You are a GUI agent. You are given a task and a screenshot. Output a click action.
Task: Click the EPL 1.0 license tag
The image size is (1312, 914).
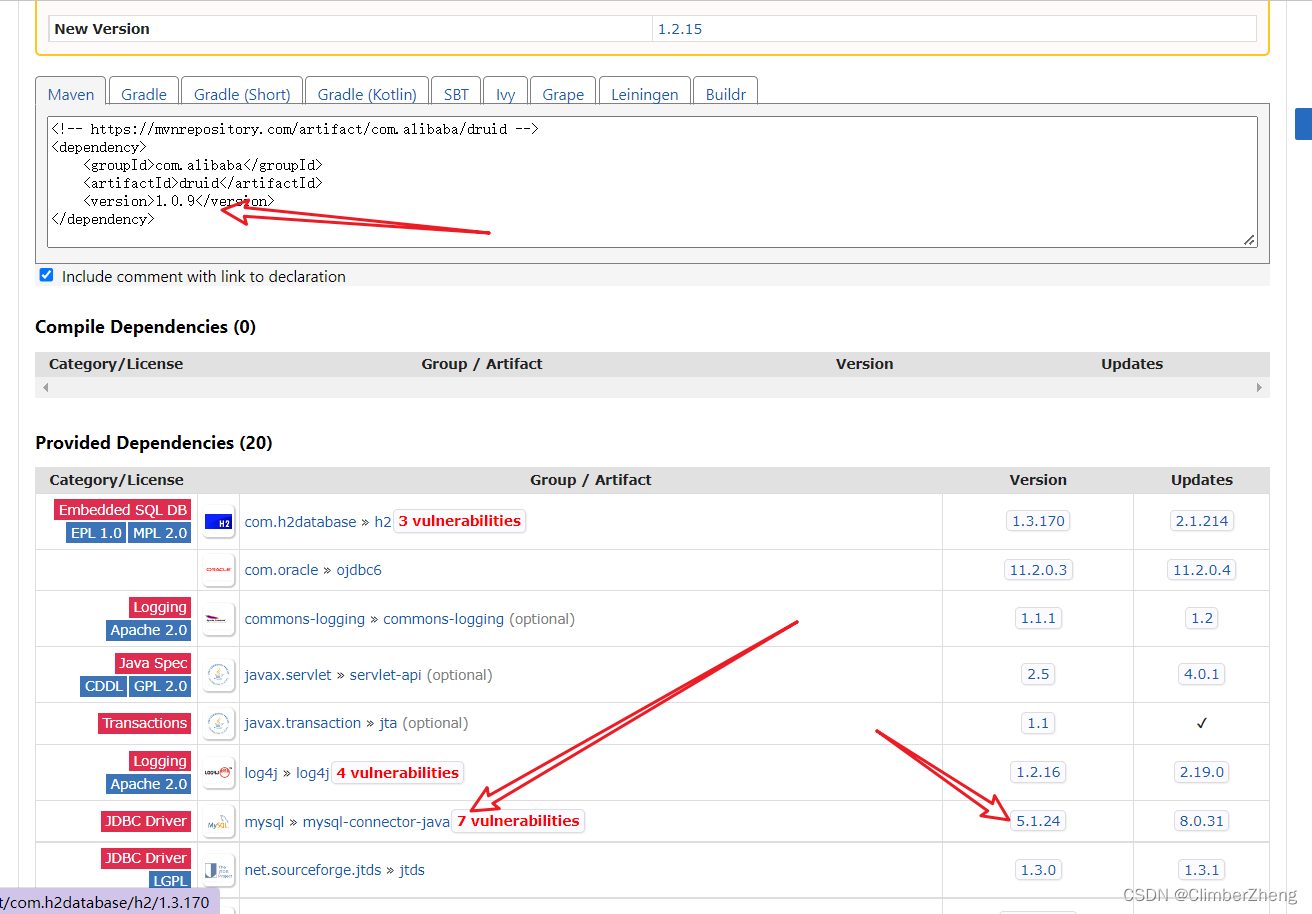pos(97,533)
